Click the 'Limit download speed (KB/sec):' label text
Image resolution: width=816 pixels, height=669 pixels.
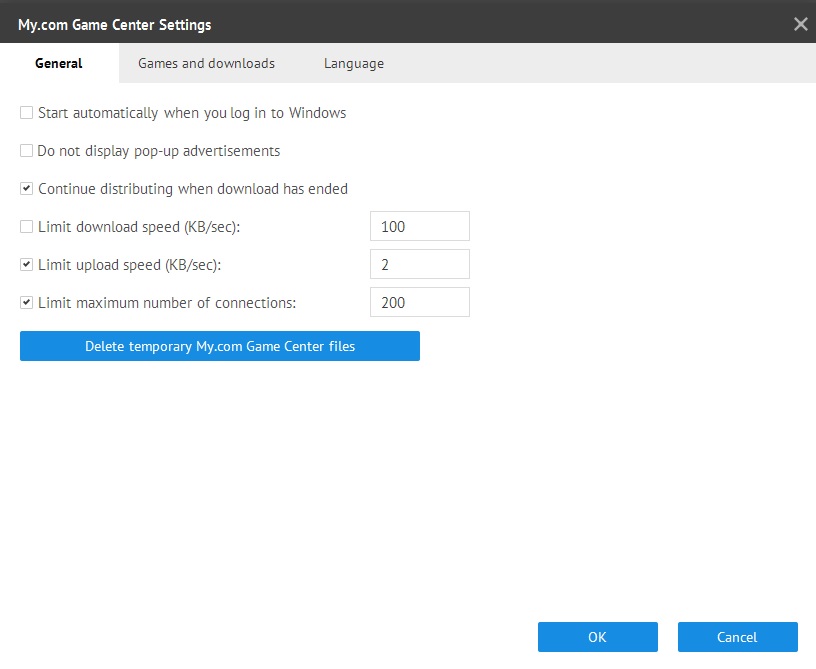[x=139, y=227]
